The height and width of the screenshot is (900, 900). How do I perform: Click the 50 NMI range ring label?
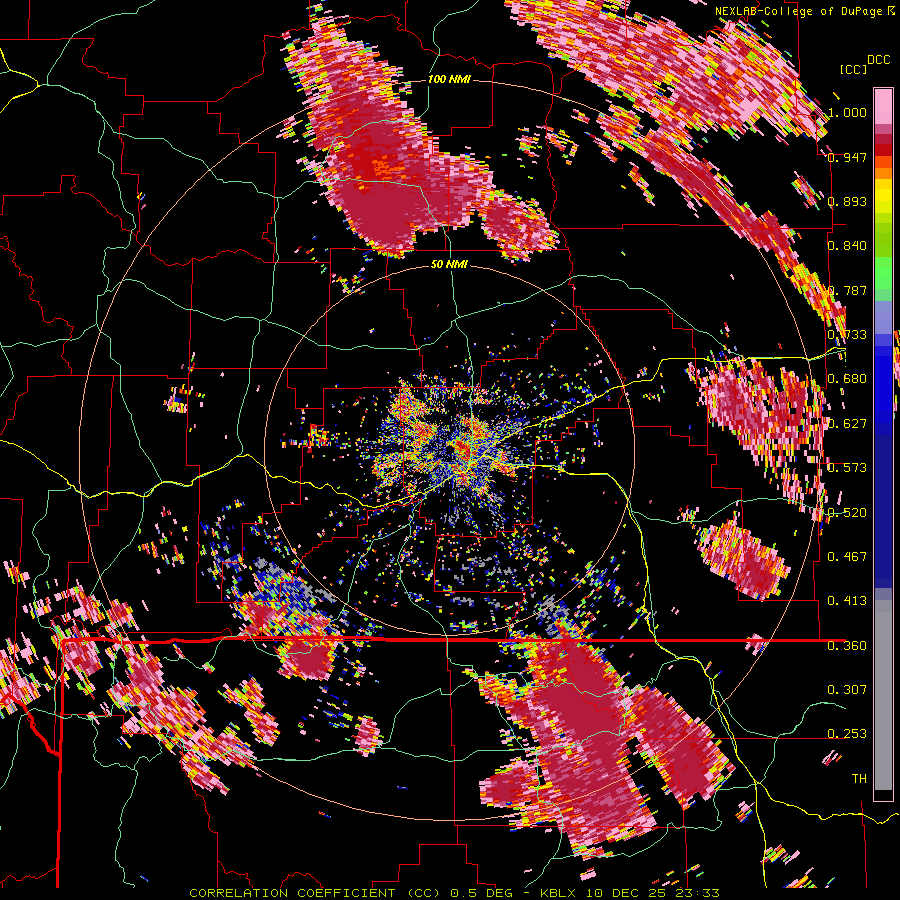[448, 264]
